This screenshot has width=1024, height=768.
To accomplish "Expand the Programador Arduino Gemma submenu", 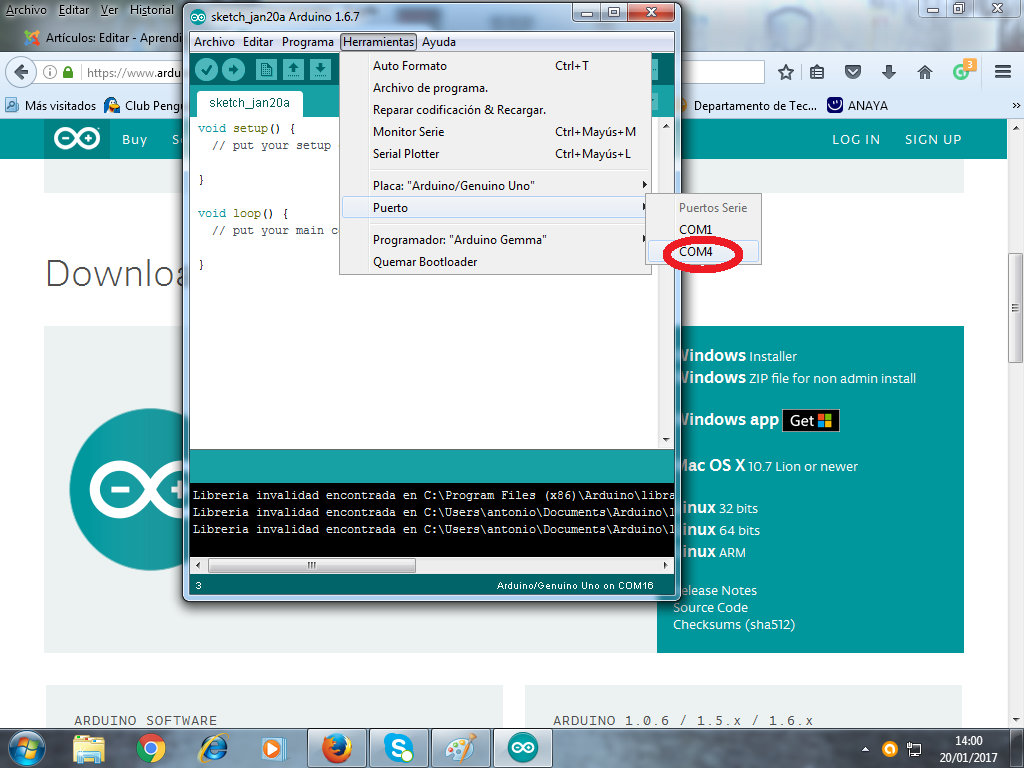I will 496,240.
